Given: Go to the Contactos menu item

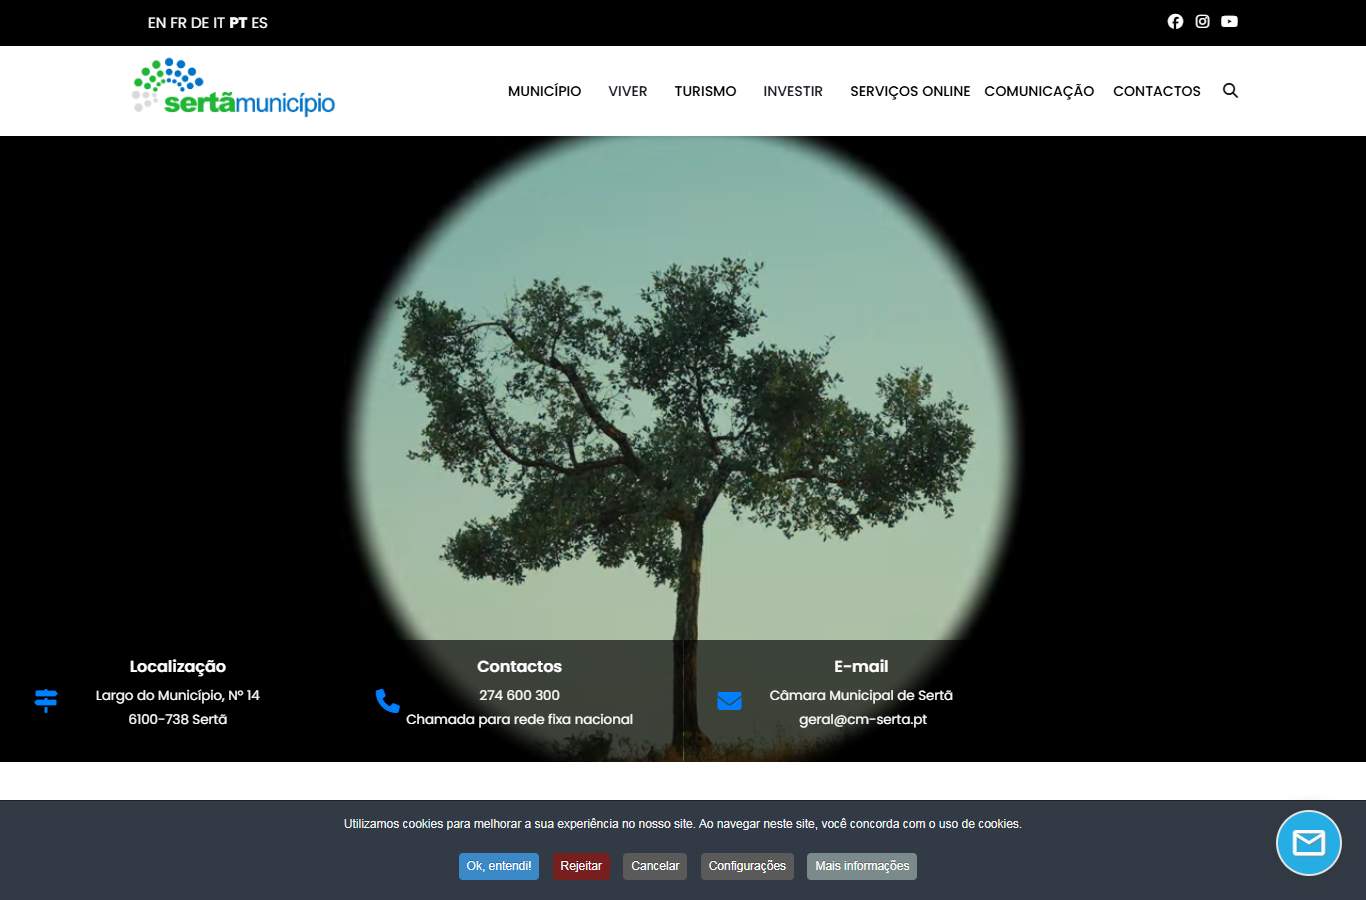Looking at the screenshot, I should [x=1157, y=91].
